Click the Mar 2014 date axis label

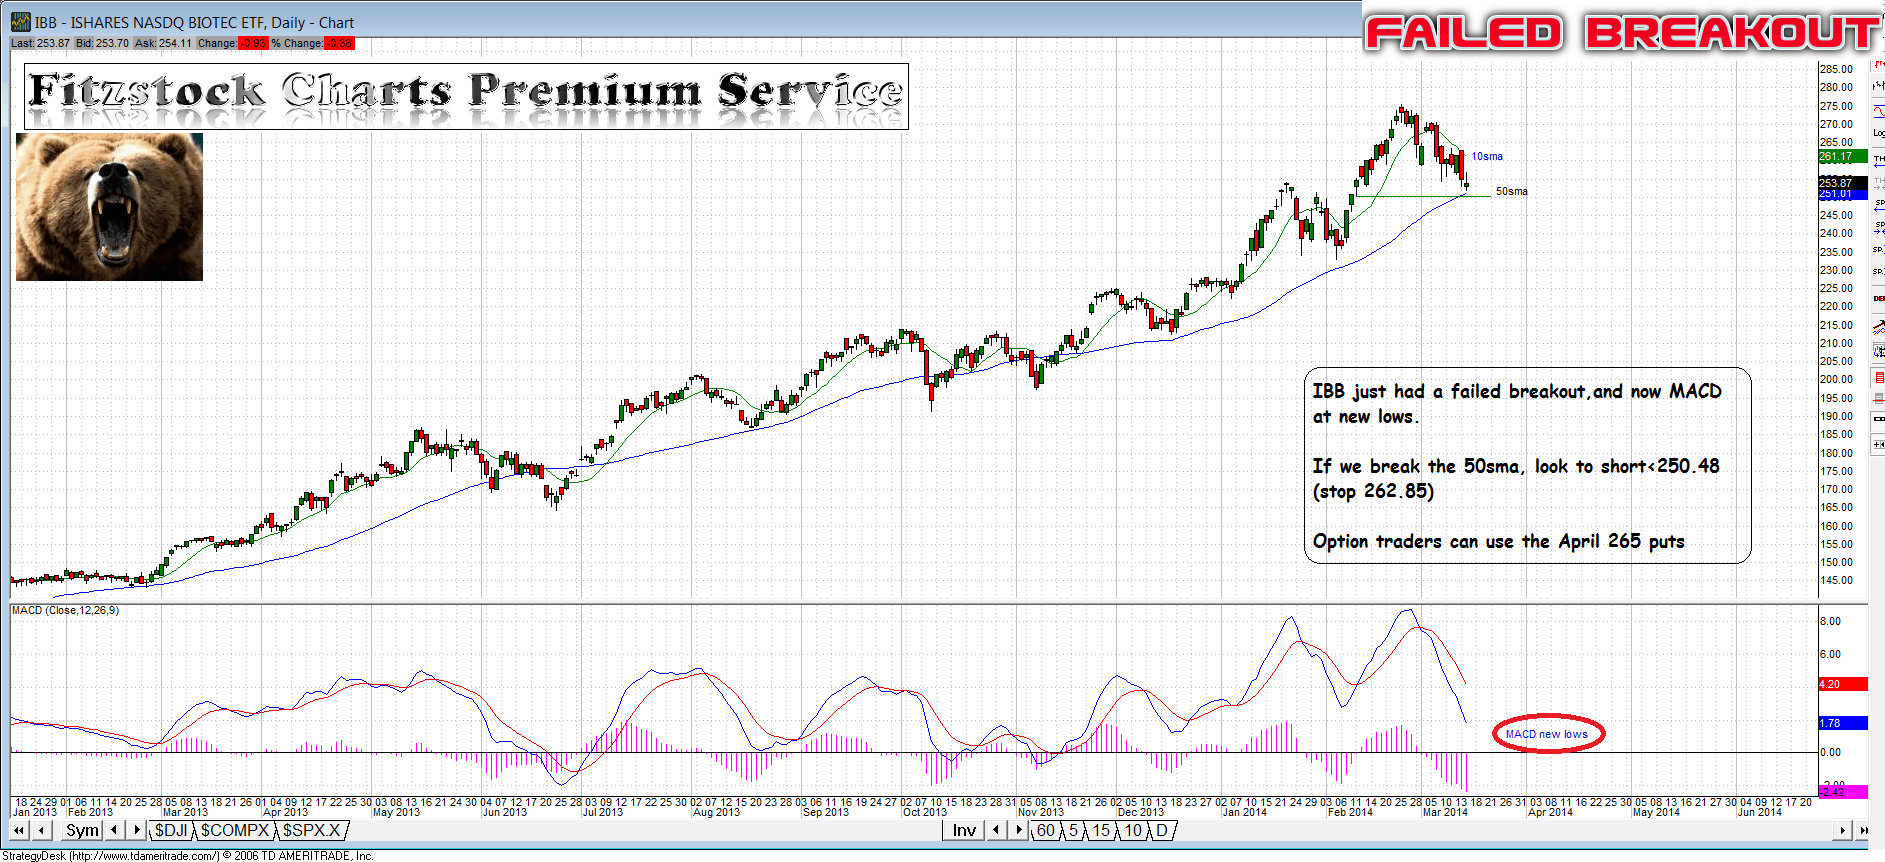pos(1445,812)
